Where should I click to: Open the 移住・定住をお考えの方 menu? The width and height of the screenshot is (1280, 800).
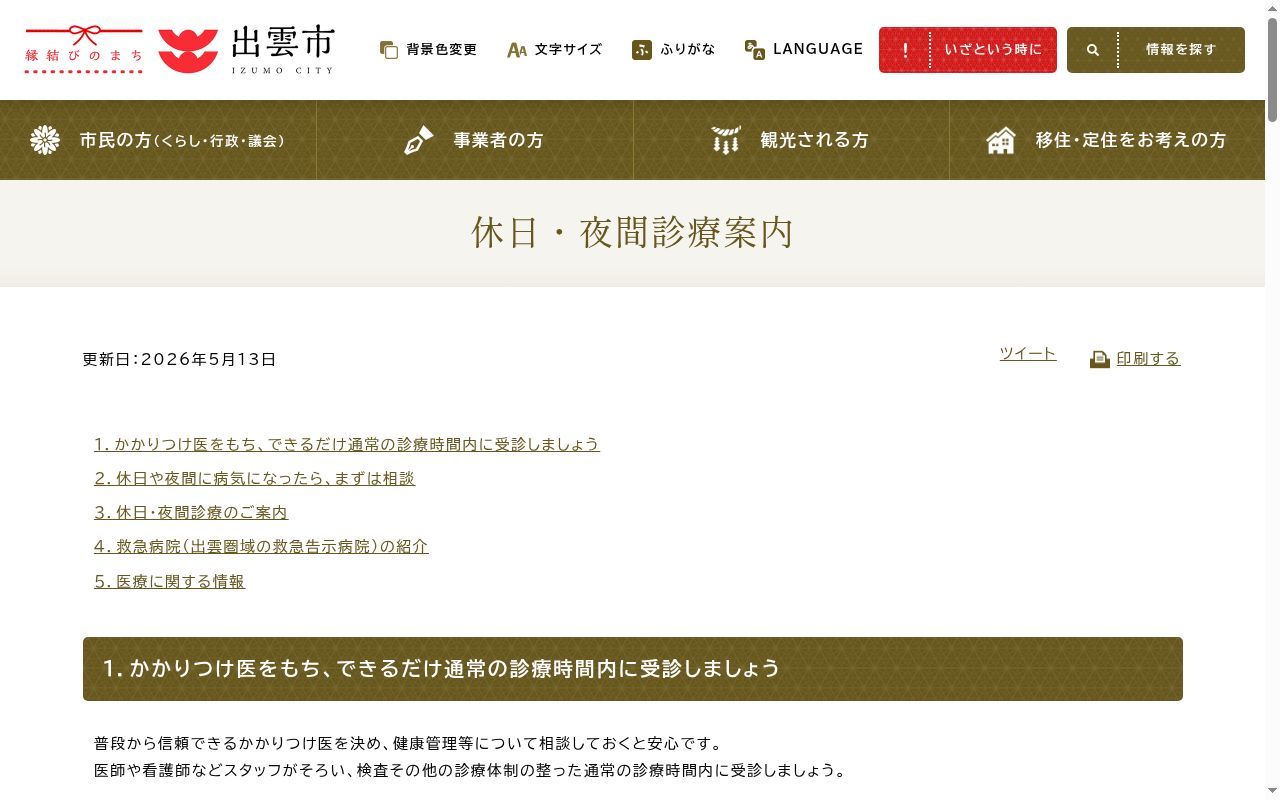coord(1107,140)
